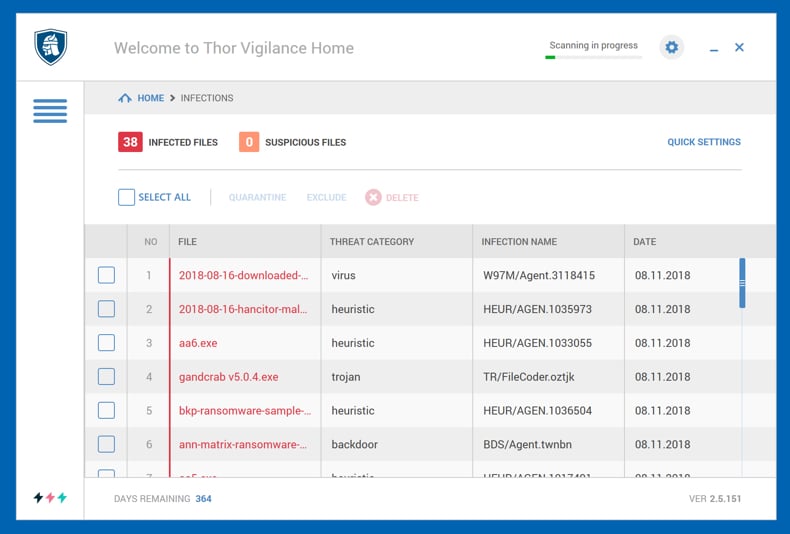Sort by the FILE column header
The image size is (790, 534).
(187, 242)
